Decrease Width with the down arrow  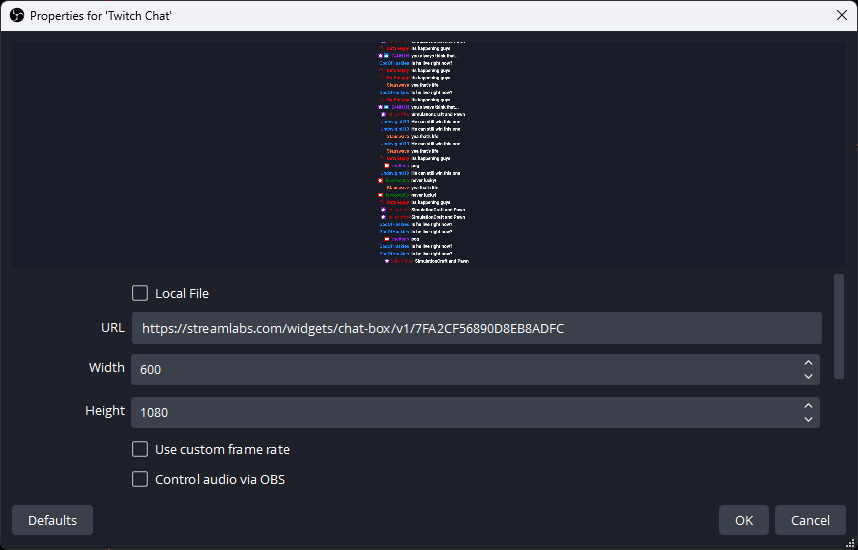(808, 376)
